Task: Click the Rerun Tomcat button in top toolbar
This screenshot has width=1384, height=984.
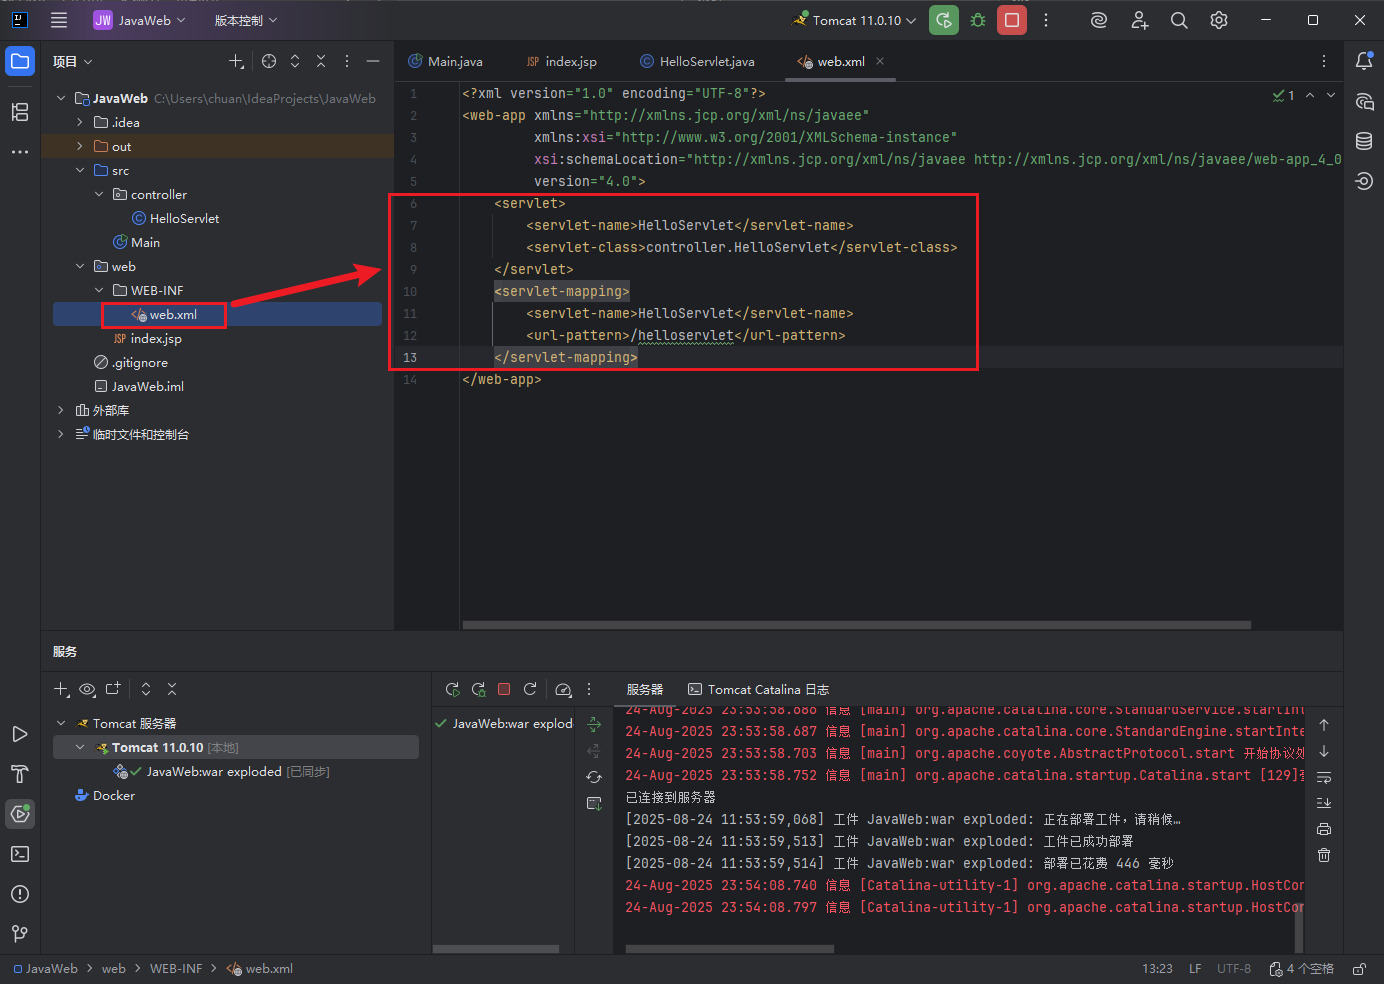Action: pyautogui.click(x=944, y=20)
